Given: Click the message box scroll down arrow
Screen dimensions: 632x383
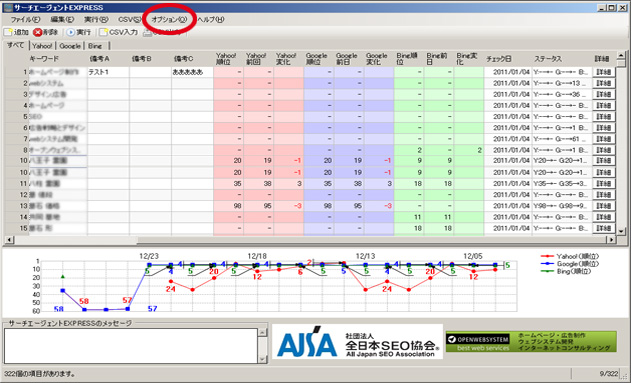Looking at the screenshot, I should click(262, 359).
